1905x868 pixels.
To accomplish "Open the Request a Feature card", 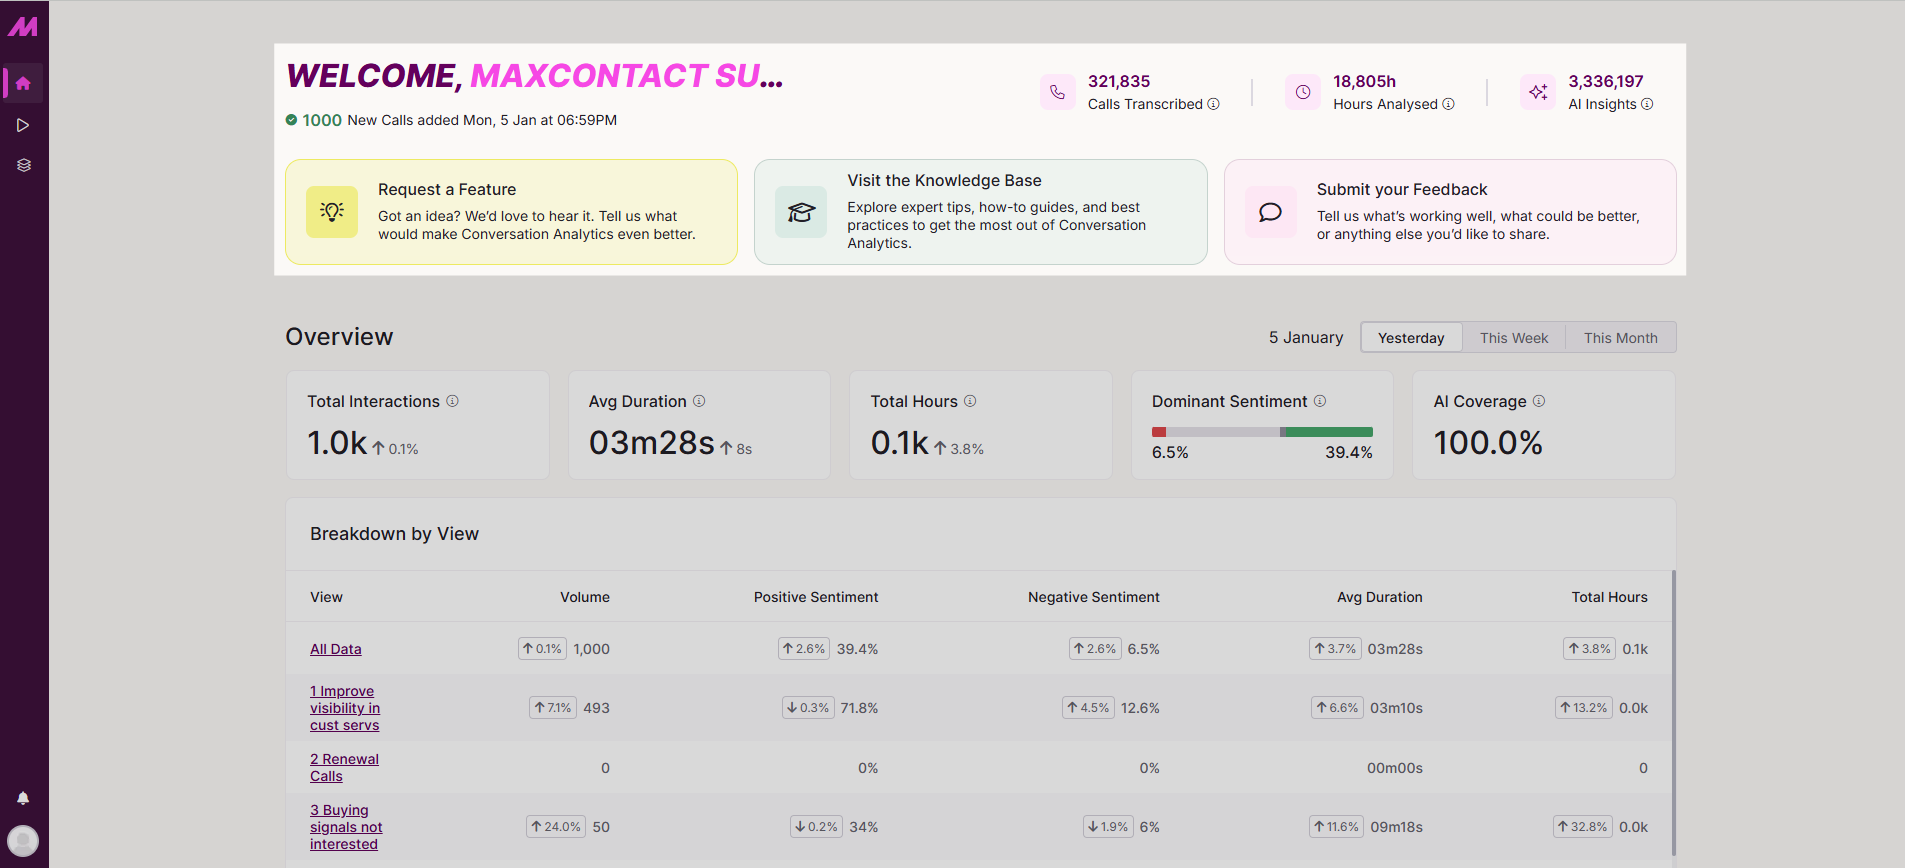I will tap(511, 212).
